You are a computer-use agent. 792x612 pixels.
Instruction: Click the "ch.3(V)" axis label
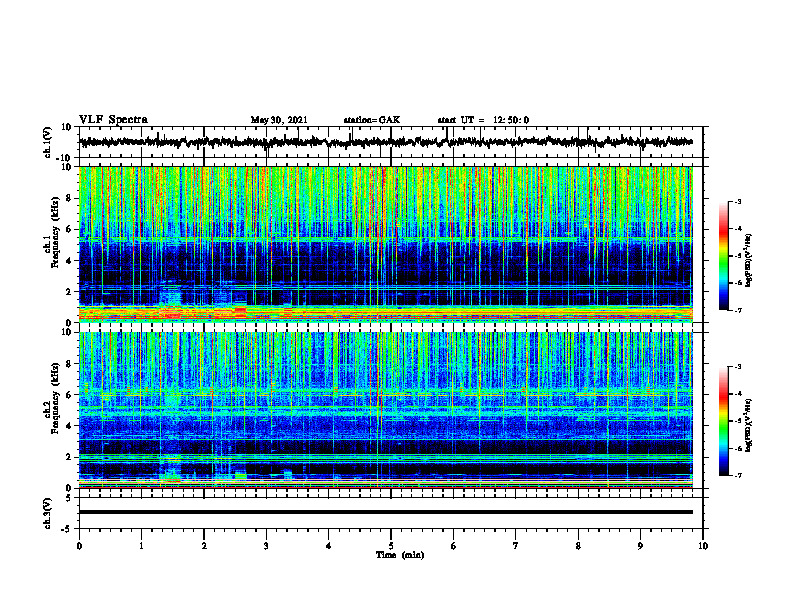coord(48,513)
